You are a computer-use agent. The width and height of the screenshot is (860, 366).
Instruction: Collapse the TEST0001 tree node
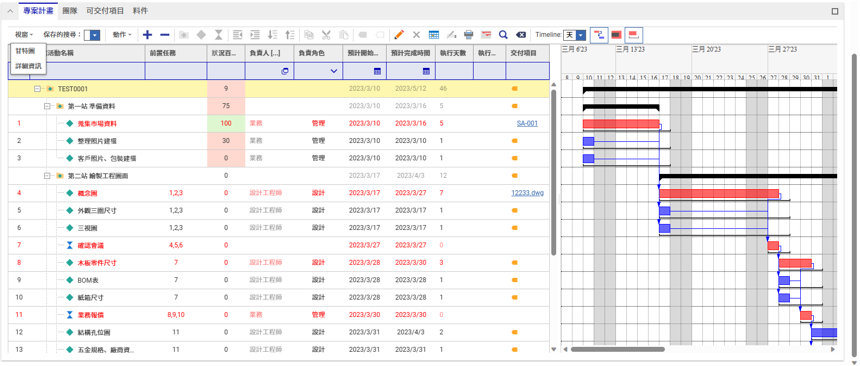click(x=37, y=88)
